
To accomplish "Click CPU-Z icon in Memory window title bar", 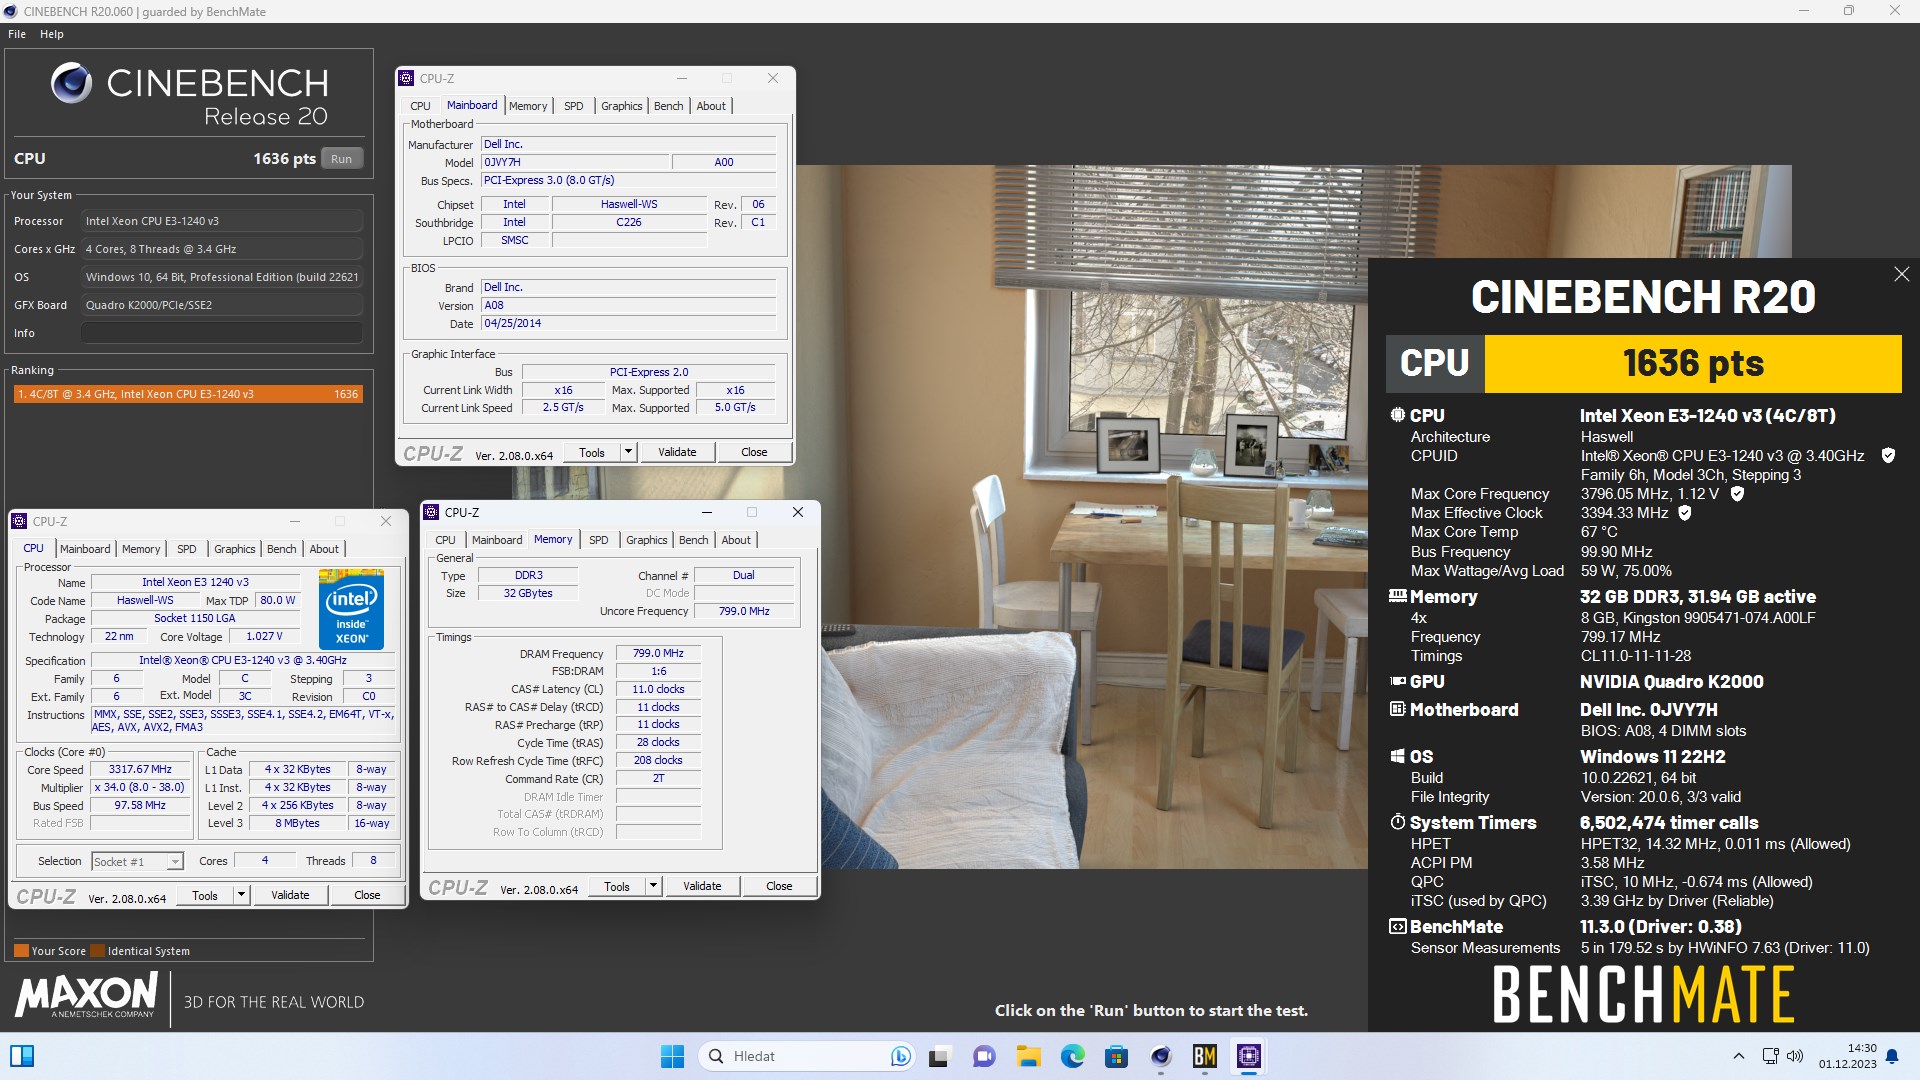I will (x=431, y=512).
